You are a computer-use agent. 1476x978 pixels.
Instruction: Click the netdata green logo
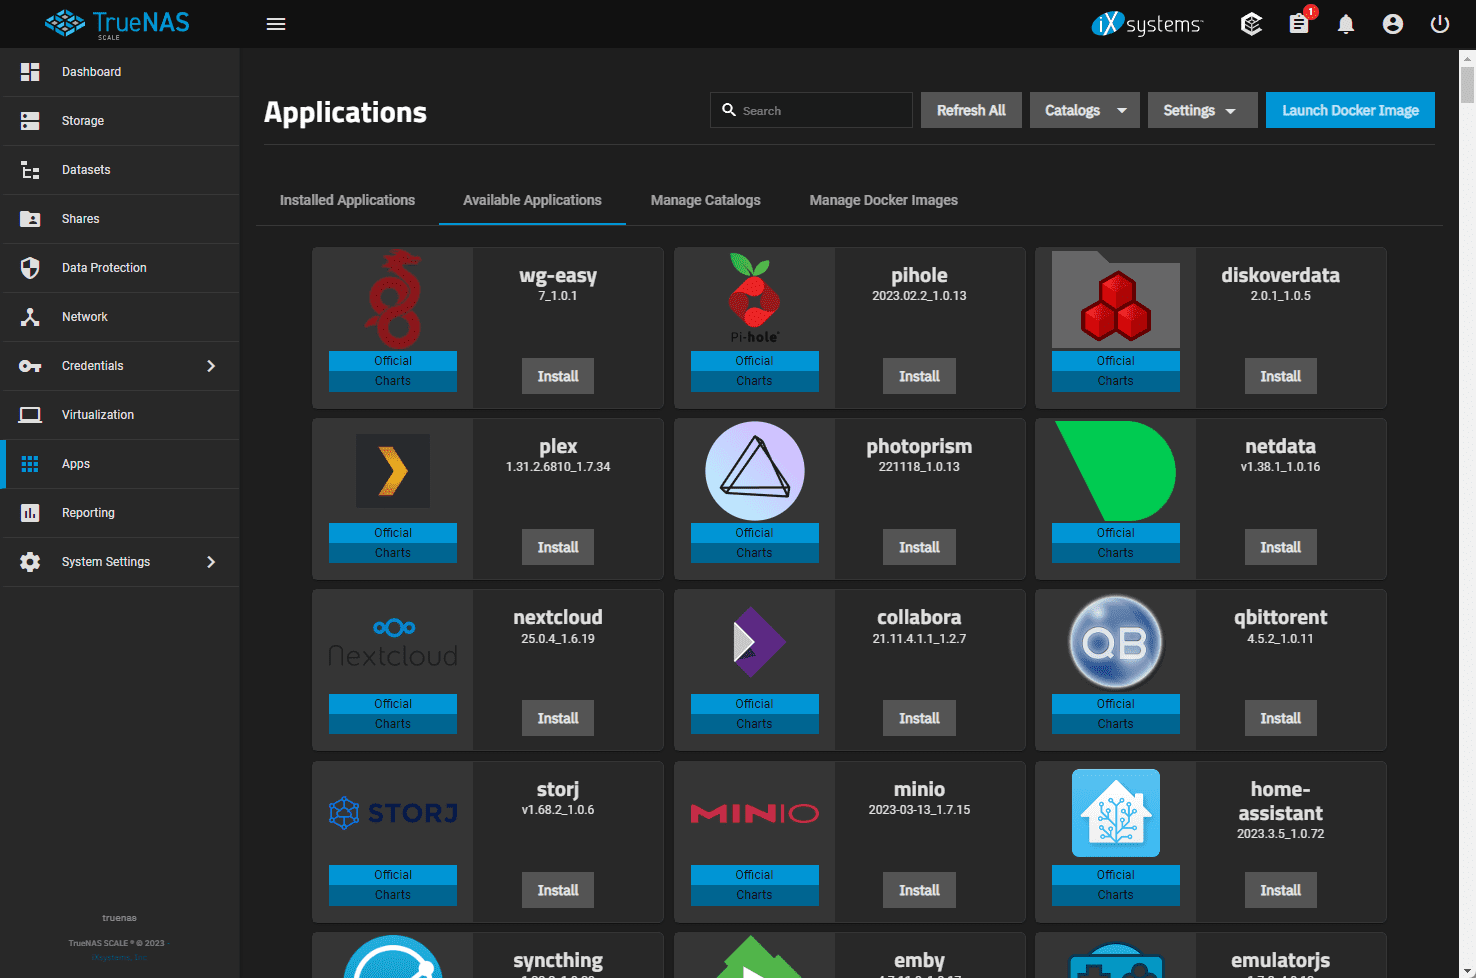tap(1116, 471)
